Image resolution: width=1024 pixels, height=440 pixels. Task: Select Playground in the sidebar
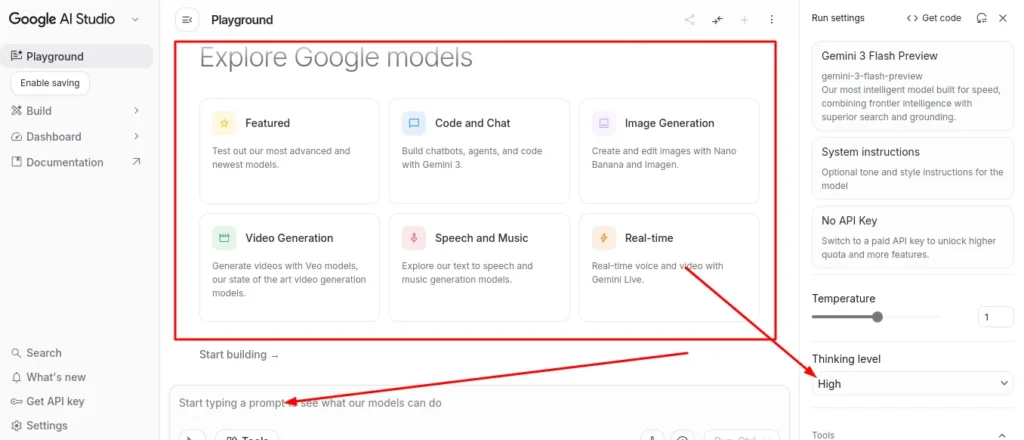pyautogui.click(x=76, y=56)
